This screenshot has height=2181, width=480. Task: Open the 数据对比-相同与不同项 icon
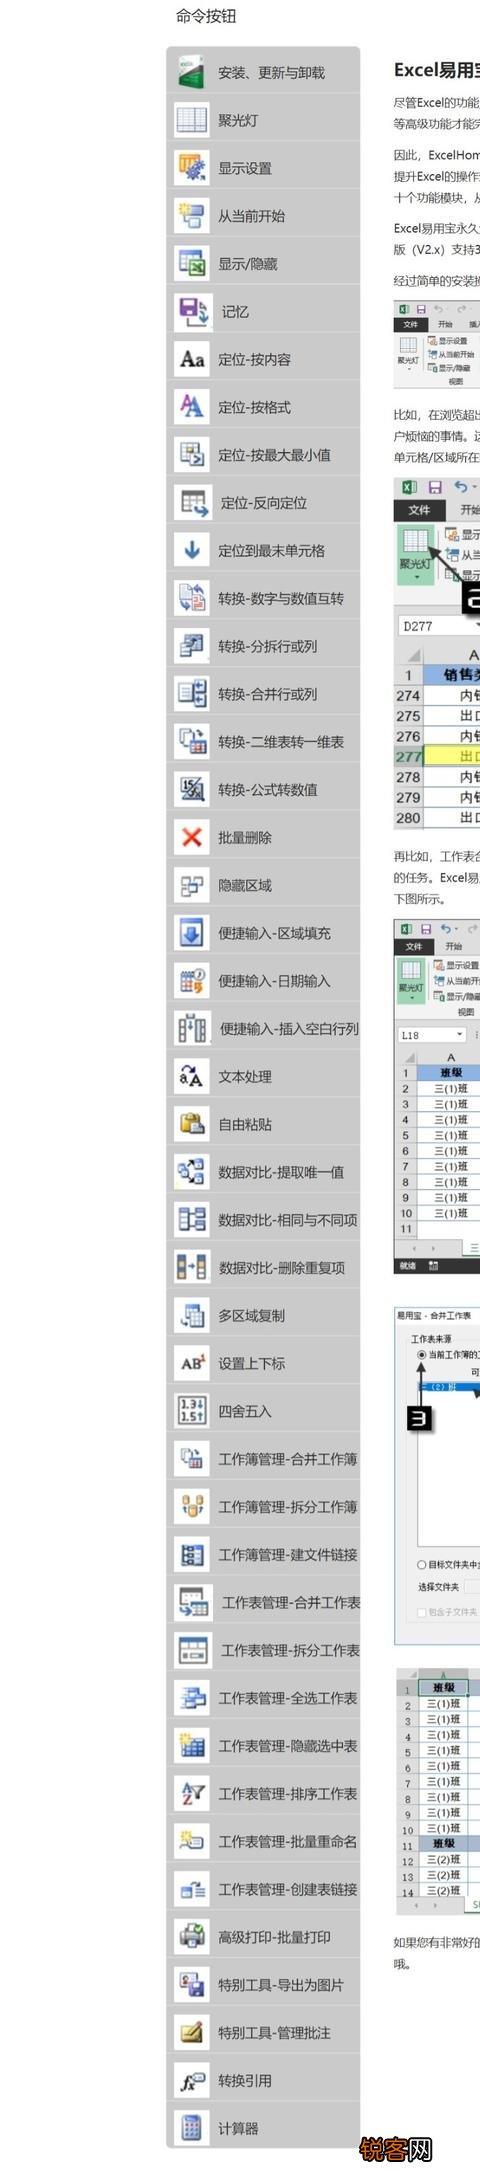point(191,1220)
